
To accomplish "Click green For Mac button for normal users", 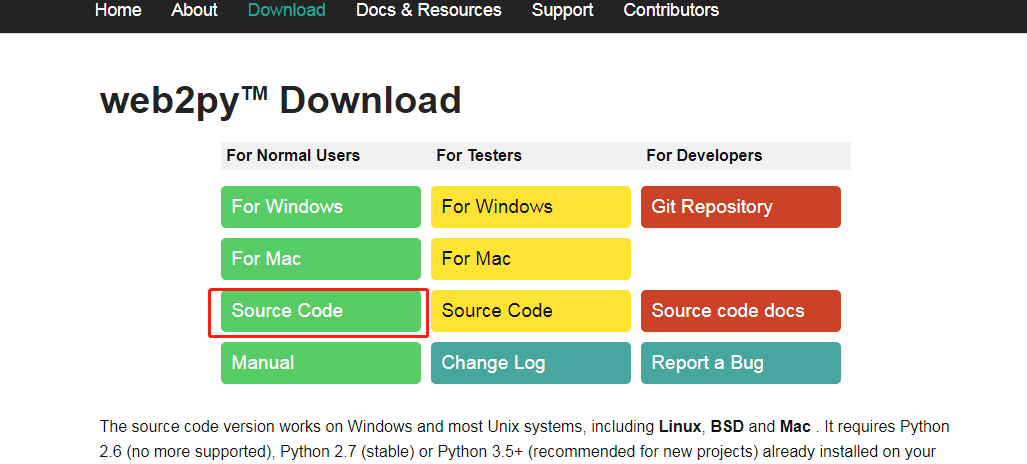I will 321,259.
